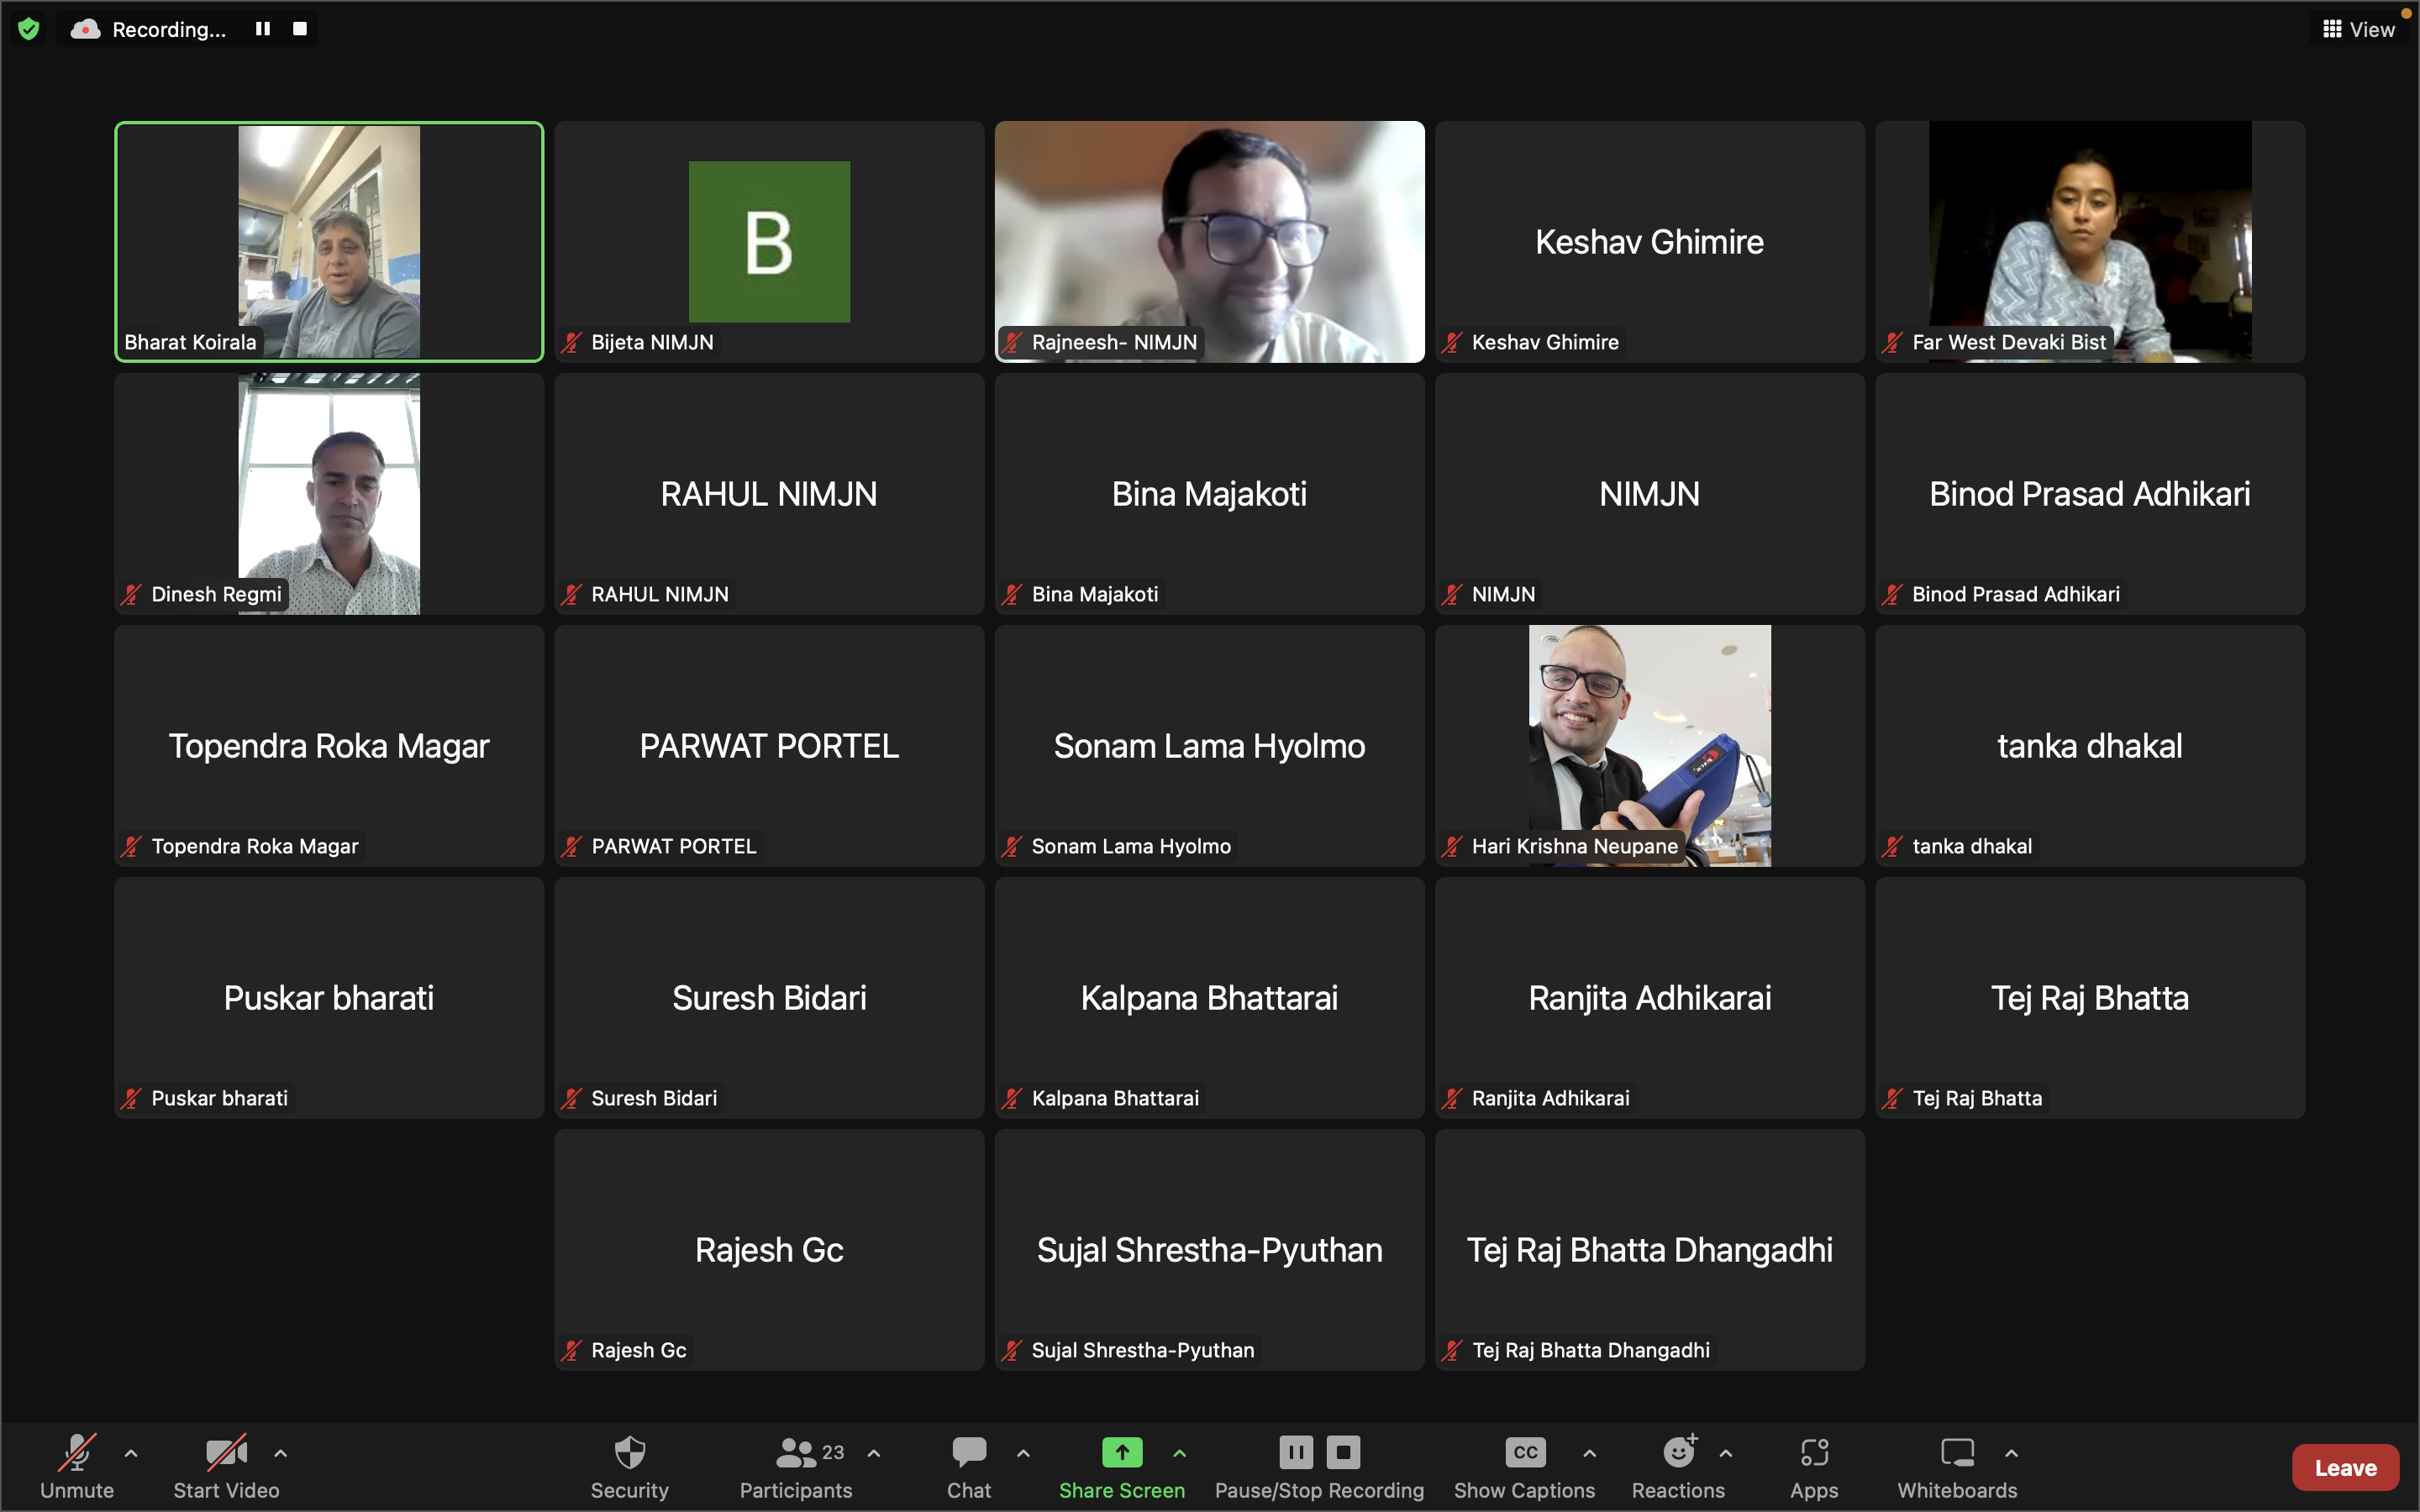Click the large 'Binod Prasad Adhikari' tile name
2420x1512 pixels.
pos(2090,494)
